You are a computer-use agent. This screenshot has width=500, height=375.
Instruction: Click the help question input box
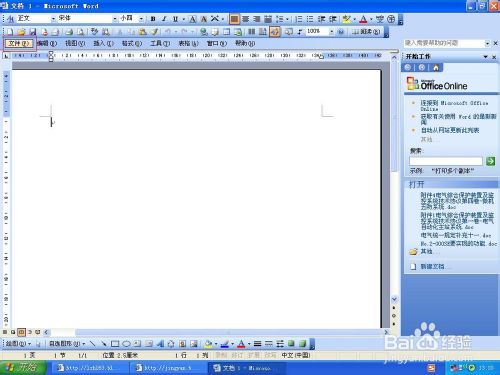(444, 43)
